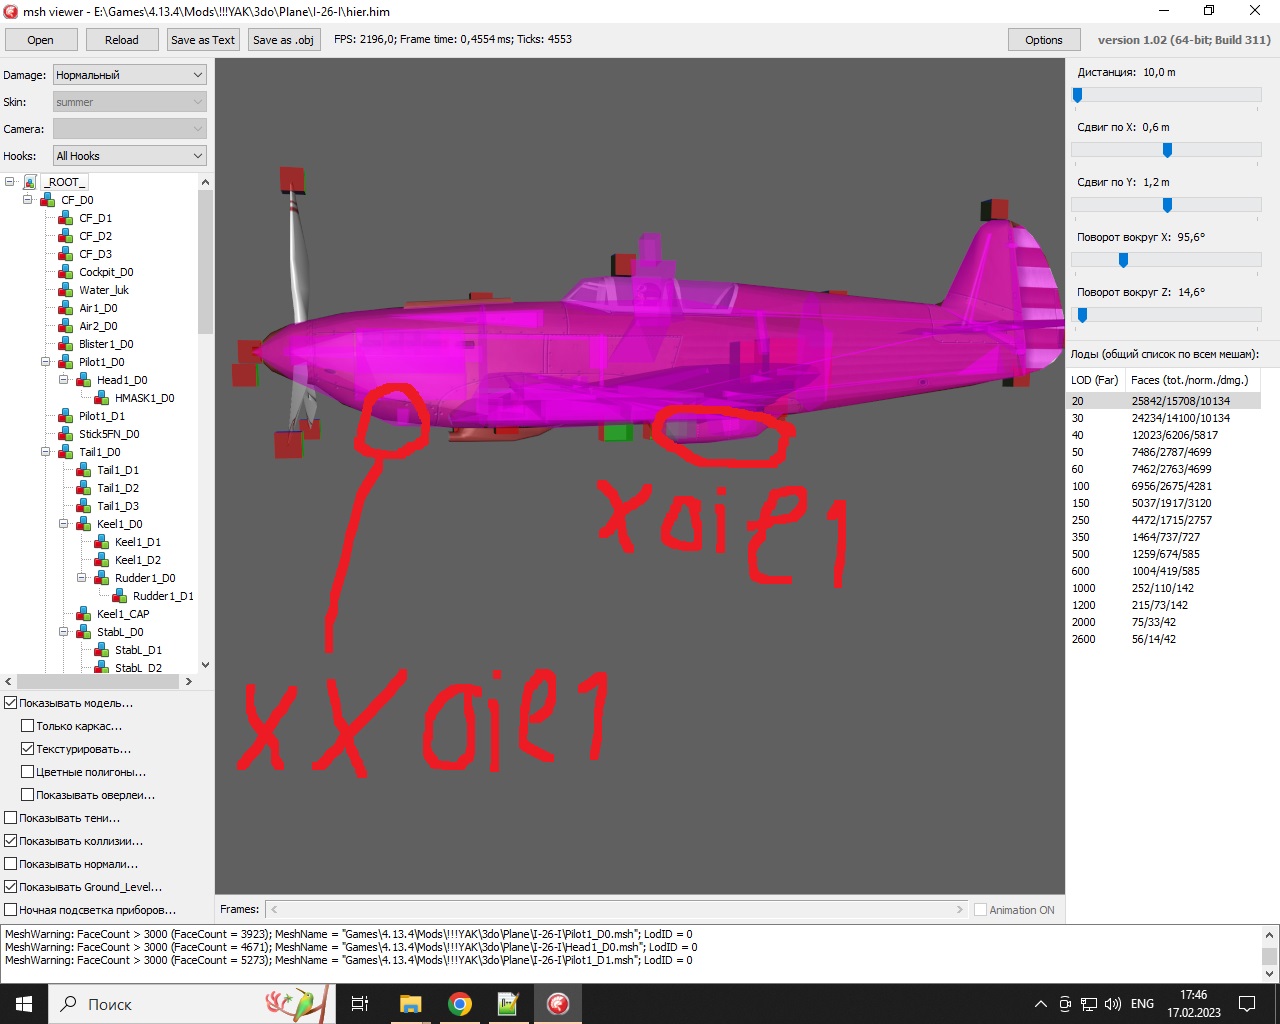The width and height of the screenshot is (1280, 1024).
Task: Click the Keel1_CAP mesh icon
Action: (84, 614)
